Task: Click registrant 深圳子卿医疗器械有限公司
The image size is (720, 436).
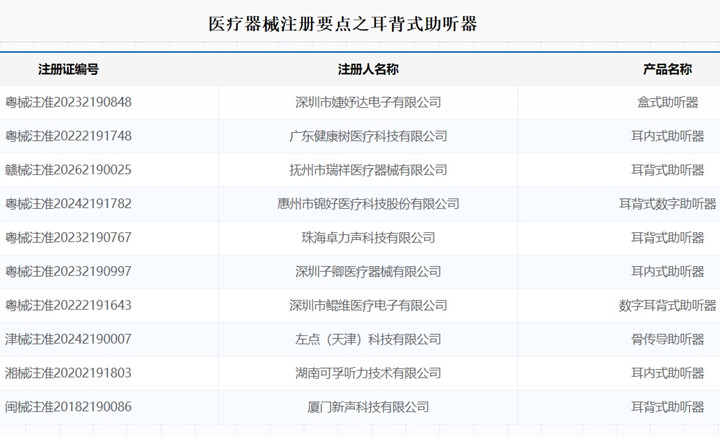Action: [x=368, y=271]
